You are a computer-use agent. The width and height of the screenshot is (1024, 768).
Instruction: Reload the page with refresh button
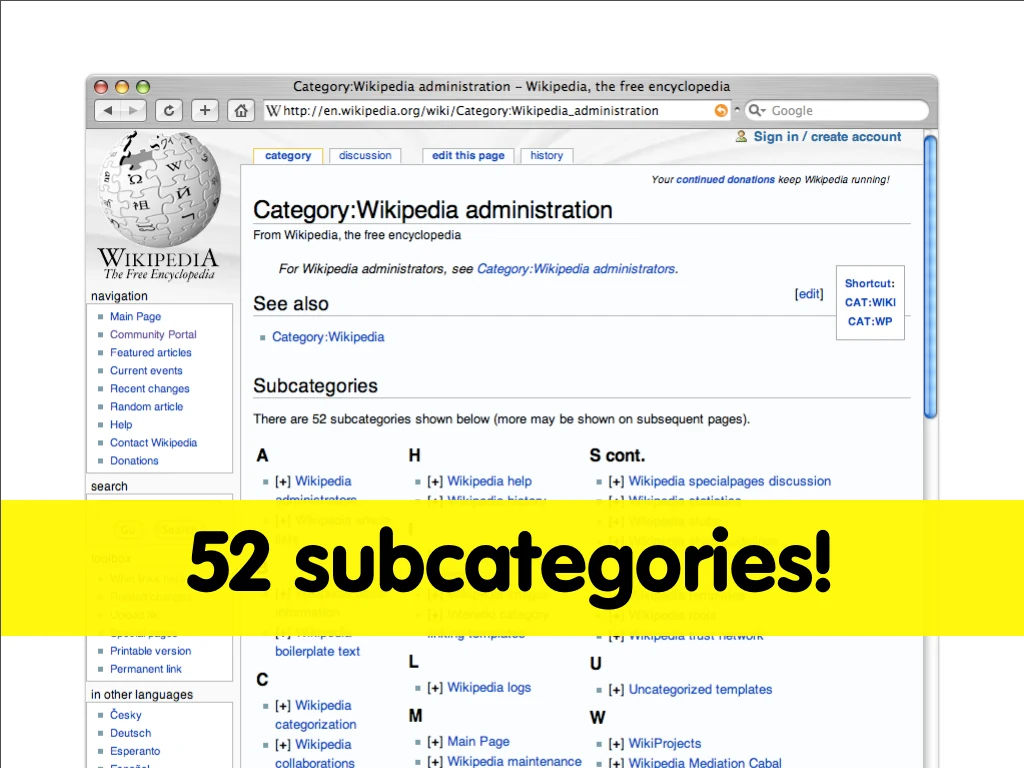(168, 110)
